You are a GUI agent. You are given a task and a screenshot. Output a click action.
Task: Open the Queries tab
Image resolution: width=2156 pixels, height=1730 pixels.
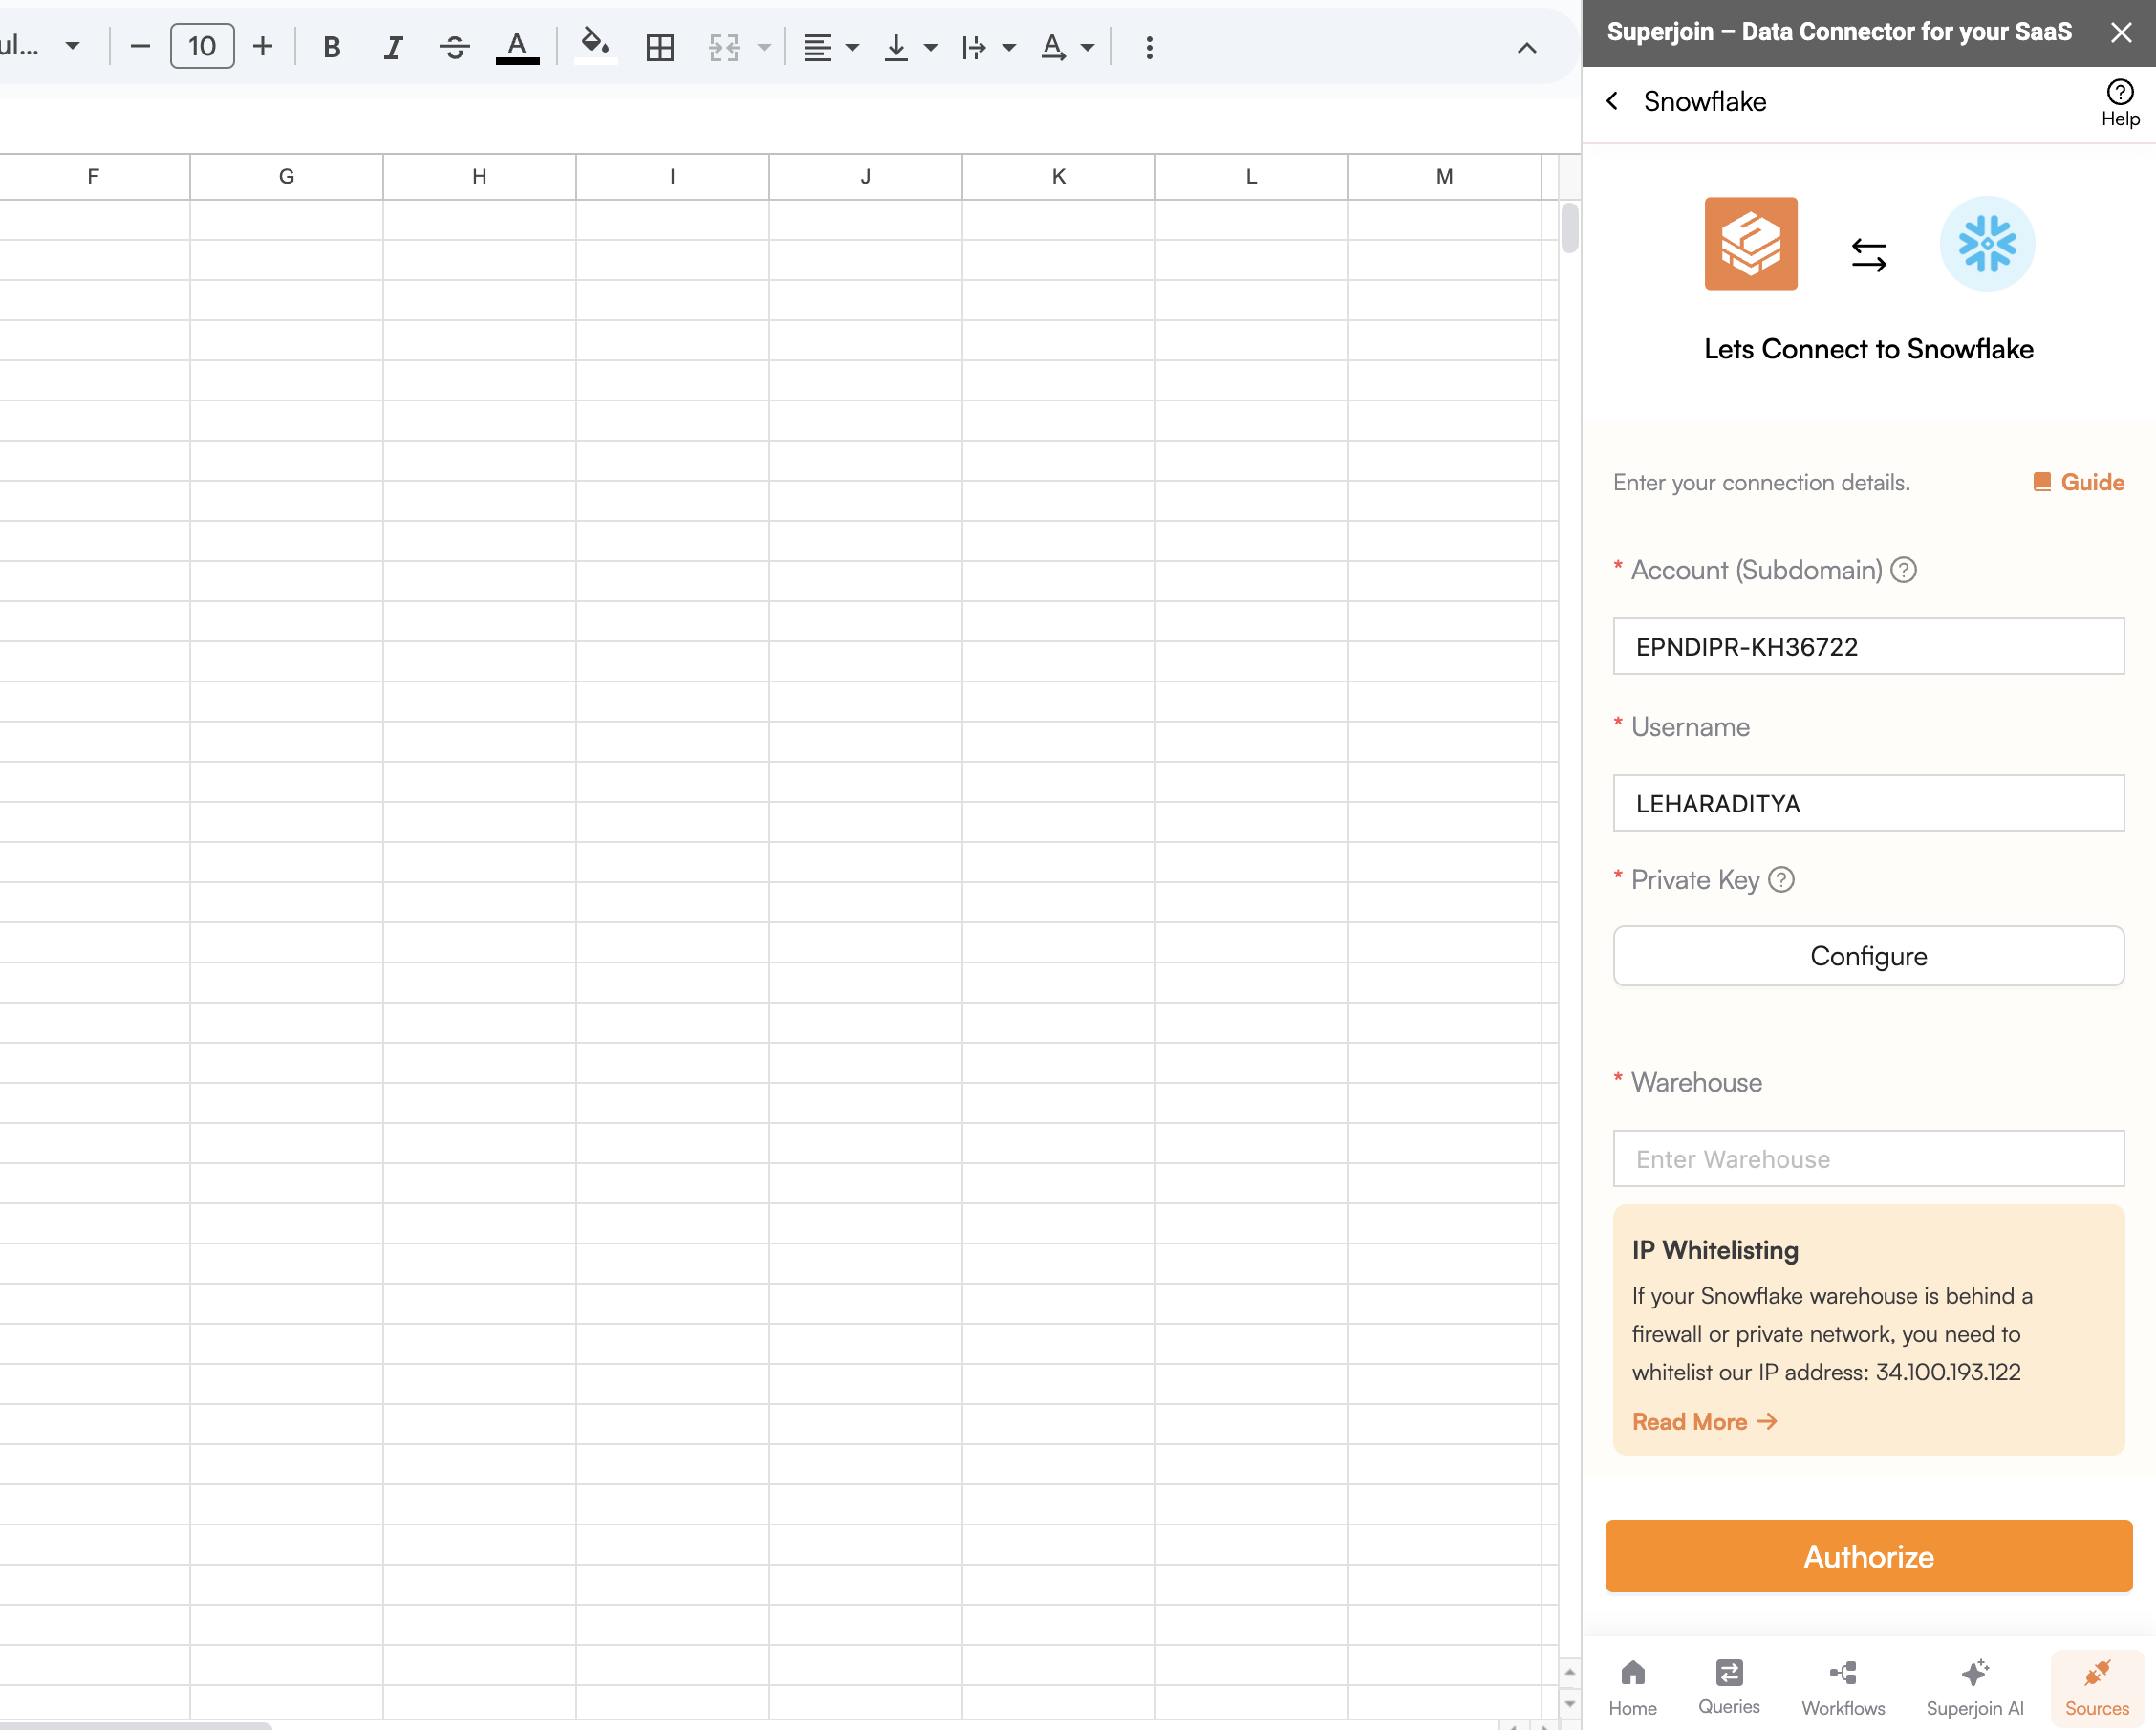[1728, 1686]
